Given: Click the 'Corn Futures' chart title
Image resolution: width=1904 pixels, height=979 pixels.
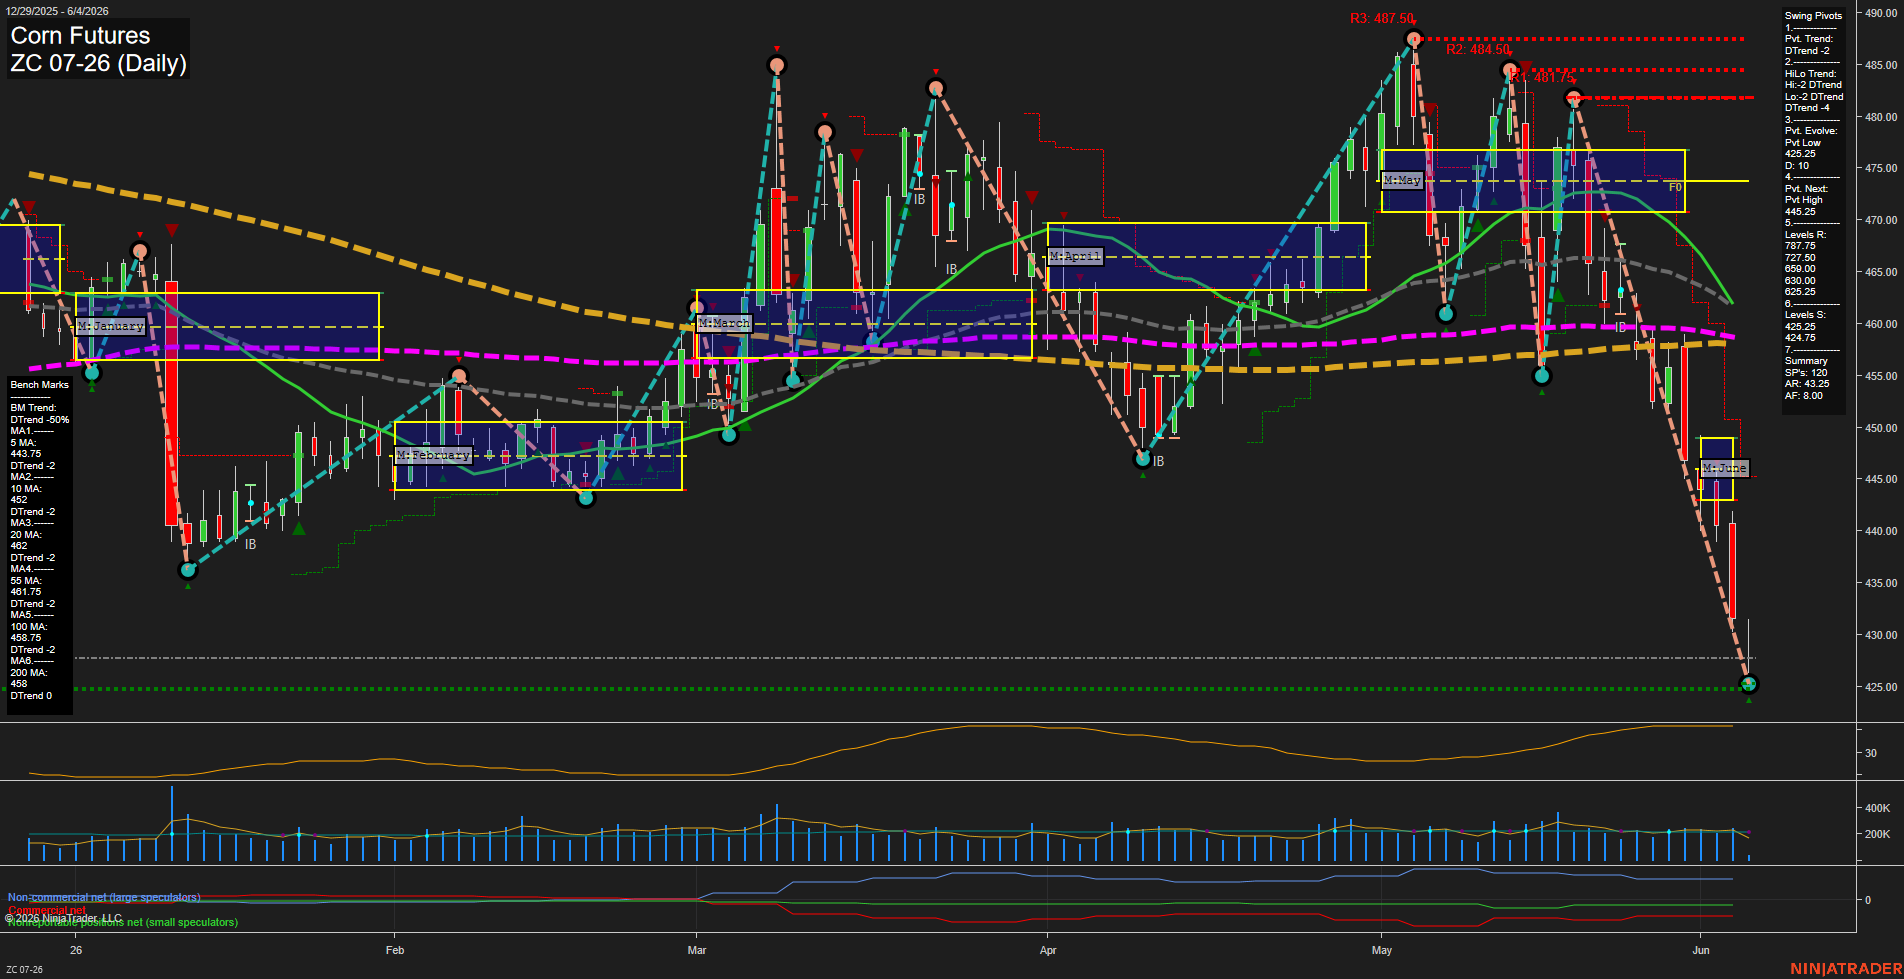Looking at the screenshot, I should tap(80, 36).
